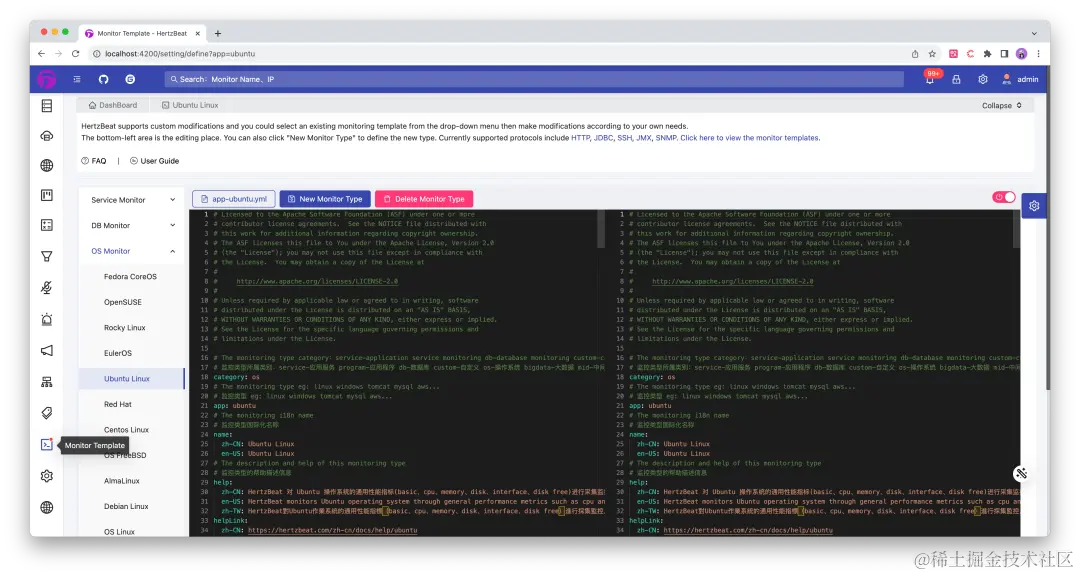Open the gear settings icon in the sidebar
1080x576 pixels.
pos(47,476)
